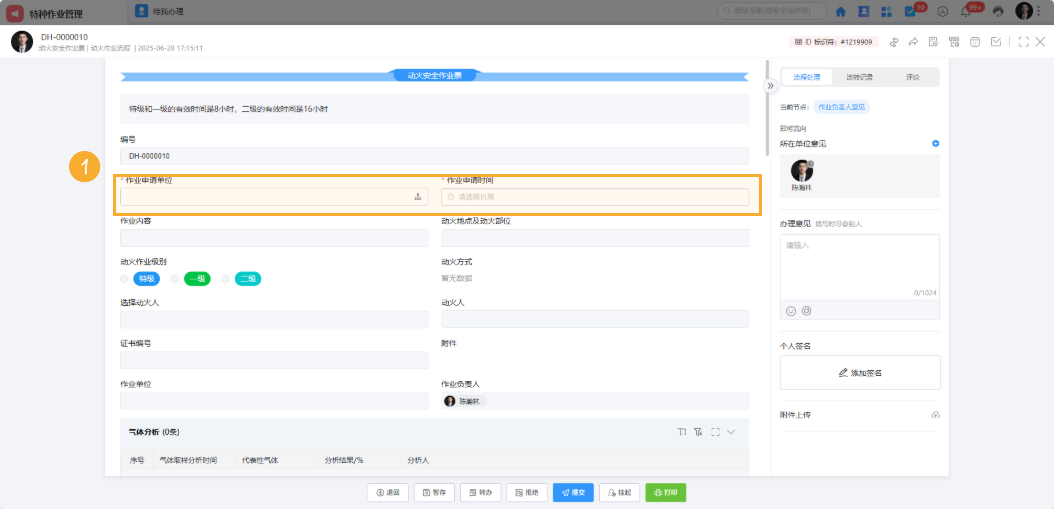1054x509 pixels.
Task: Switch to the 流程处理 tab
Action: click(x=807, y=77)
